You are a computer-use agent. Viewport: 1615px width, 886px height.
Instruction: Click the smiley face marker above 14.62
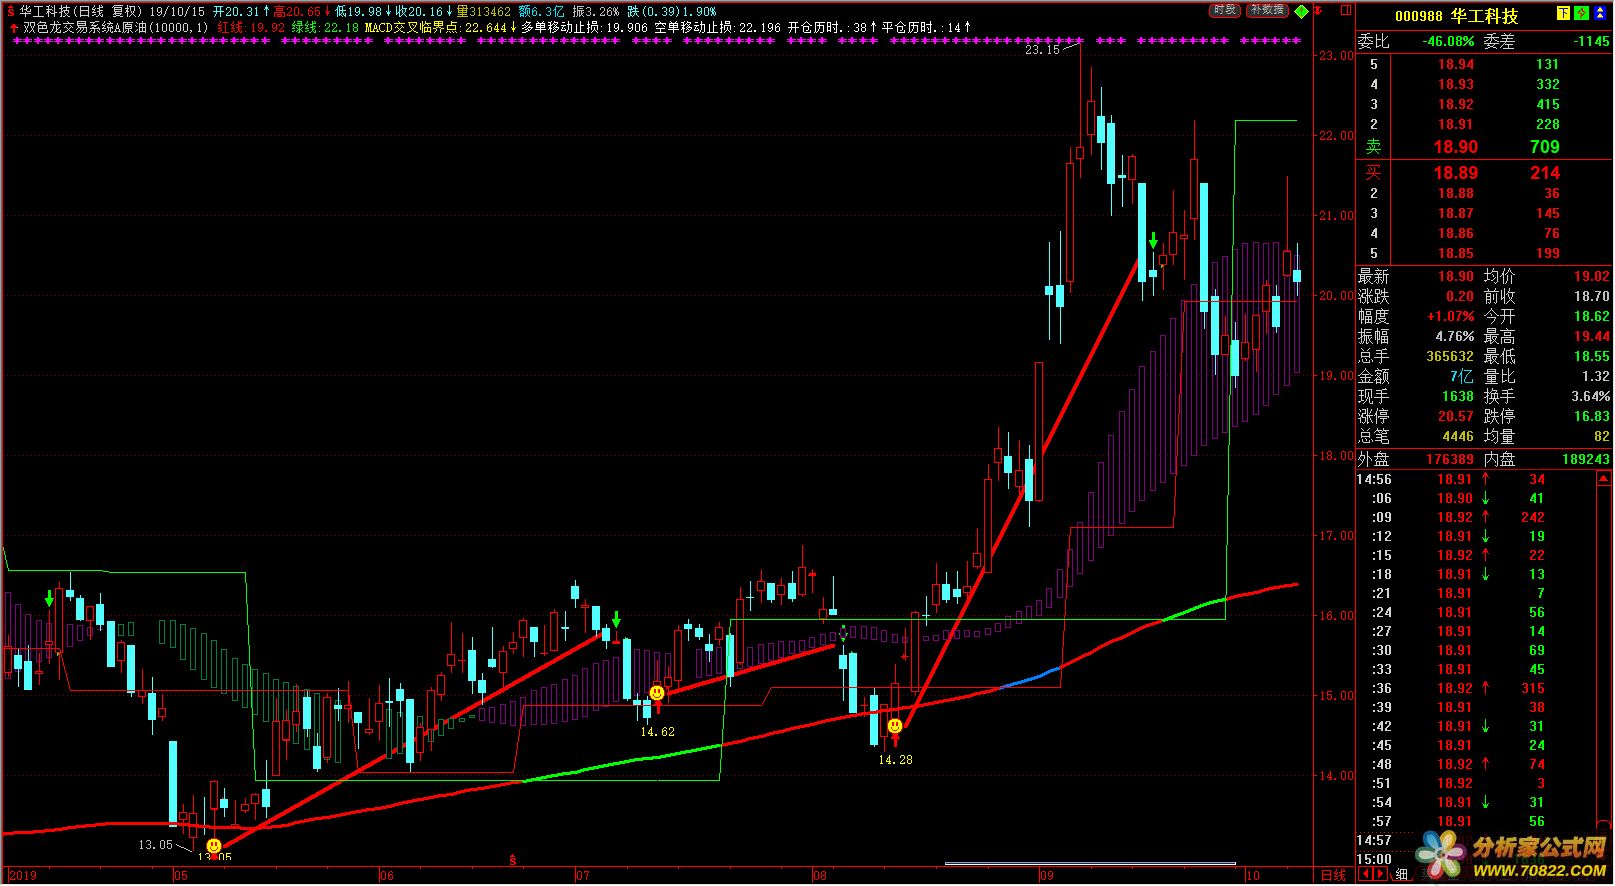coord(656,692)
